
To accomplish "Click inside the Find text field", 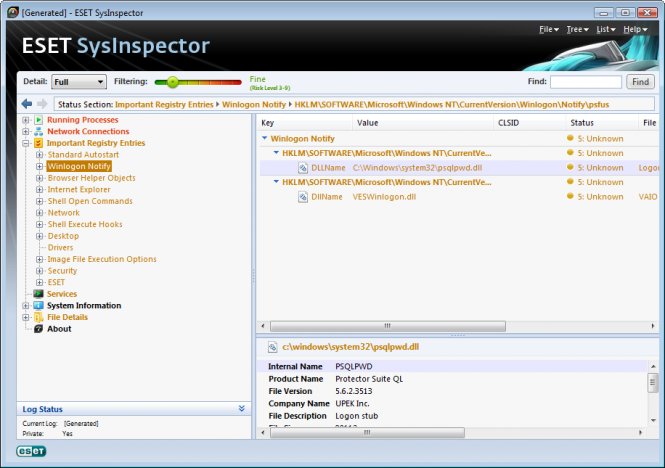I will click(x=586, y=82).
